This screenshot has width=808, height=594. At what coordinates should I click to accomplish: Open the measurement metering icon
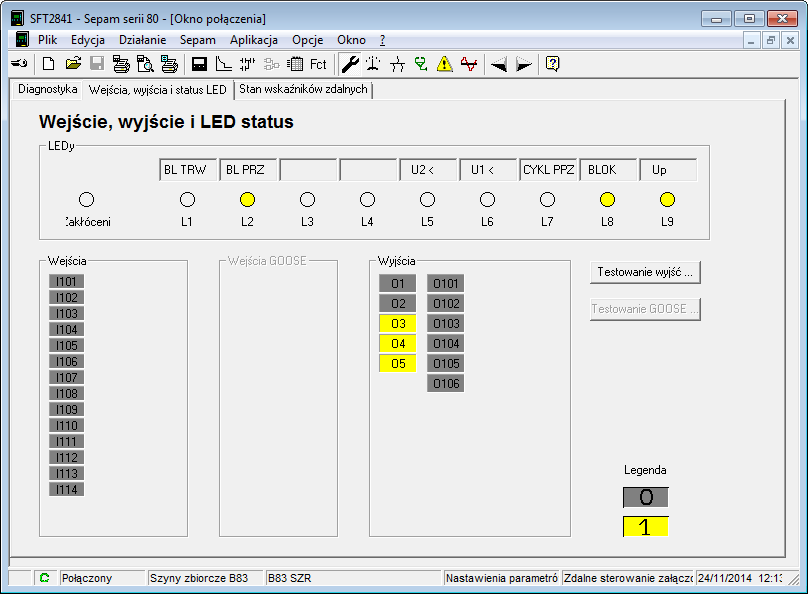click(x=373, y=64)
